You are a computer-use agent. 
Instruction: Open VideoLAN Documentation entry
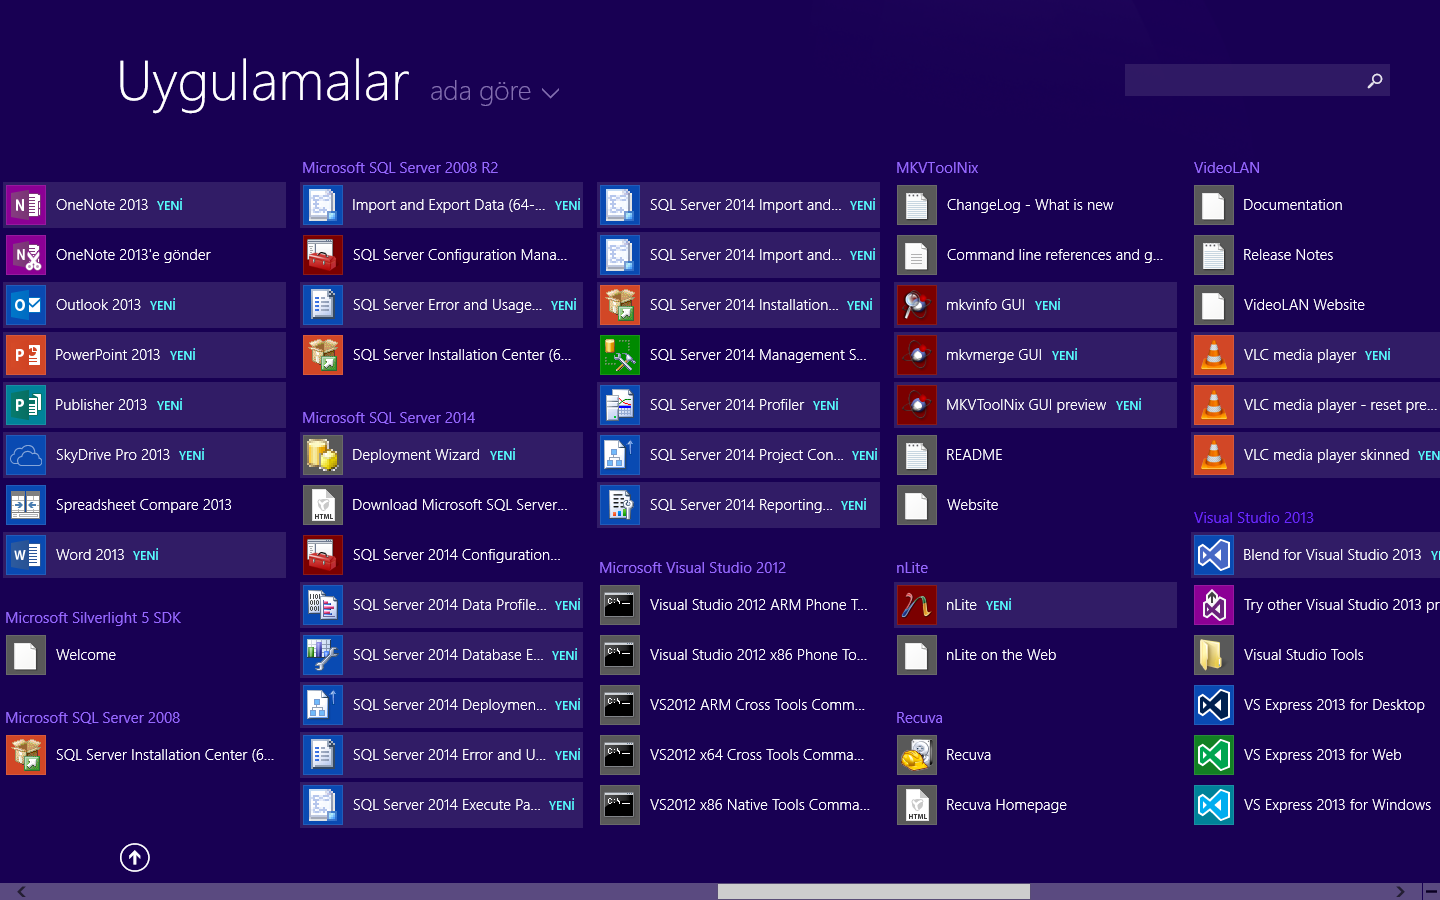pos(1316,205)
